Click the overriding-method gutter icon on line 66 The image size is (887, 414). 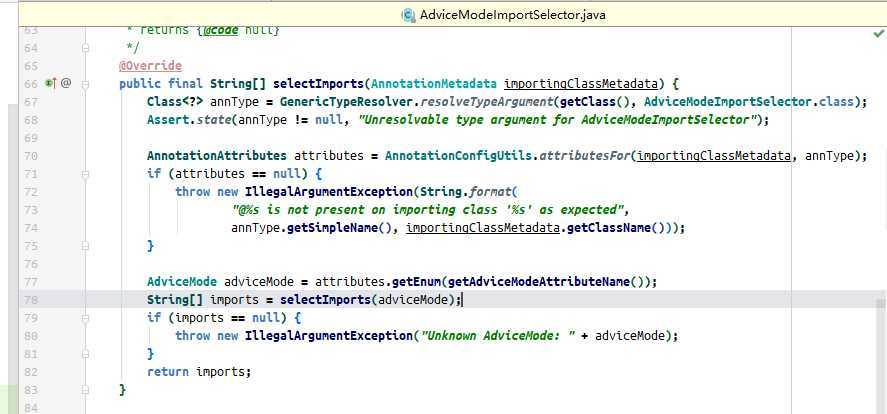pyautogui.click(x=51, y=84)
